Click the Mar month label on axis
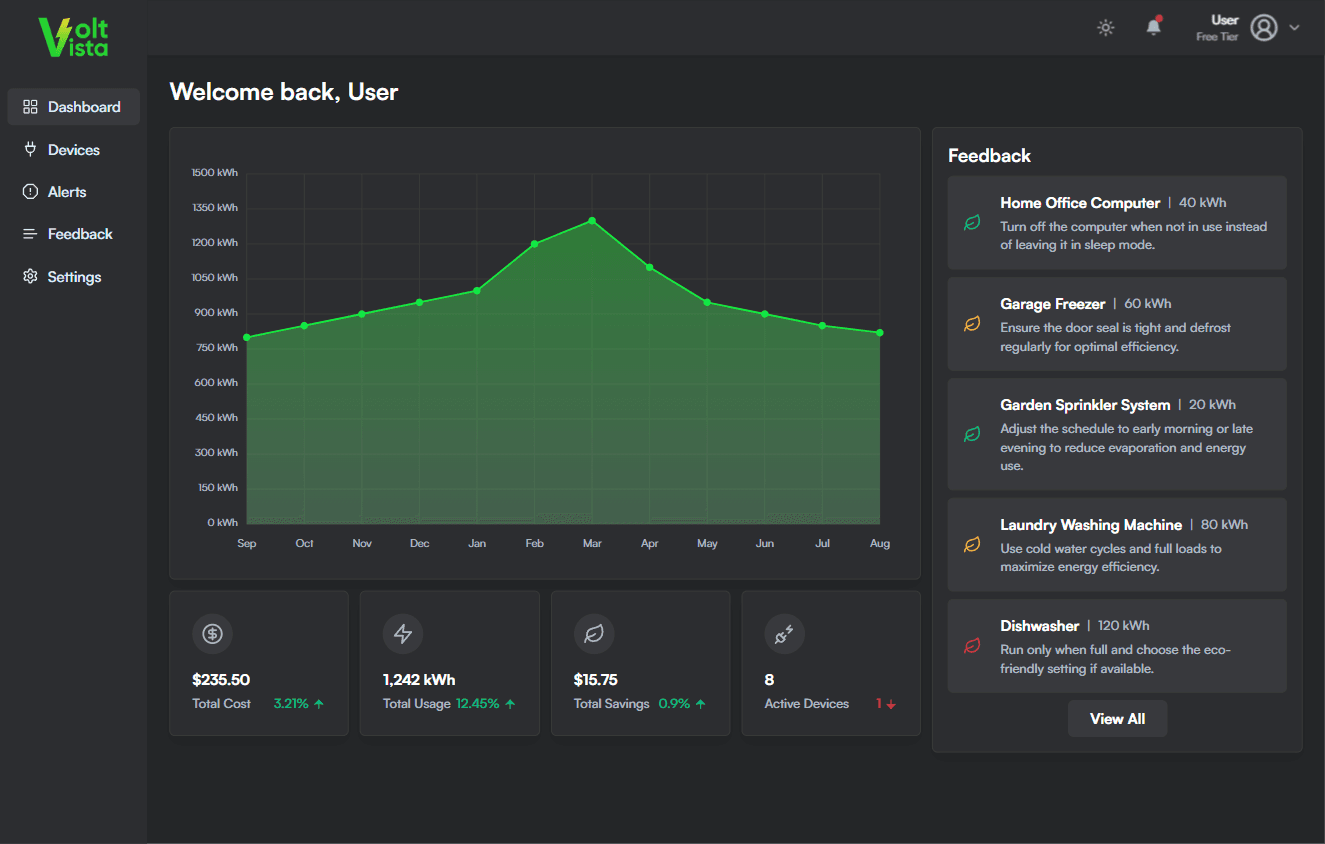Viewport: 1325px width, 844px height. (x=592, y=544)
